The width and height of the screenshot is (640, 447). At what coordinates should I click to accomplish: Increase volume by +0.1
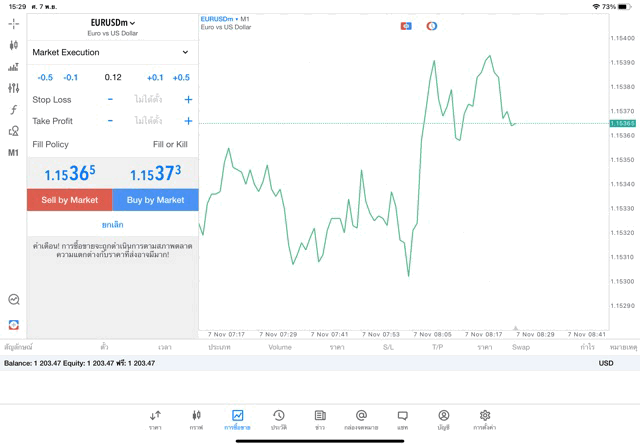155,78
